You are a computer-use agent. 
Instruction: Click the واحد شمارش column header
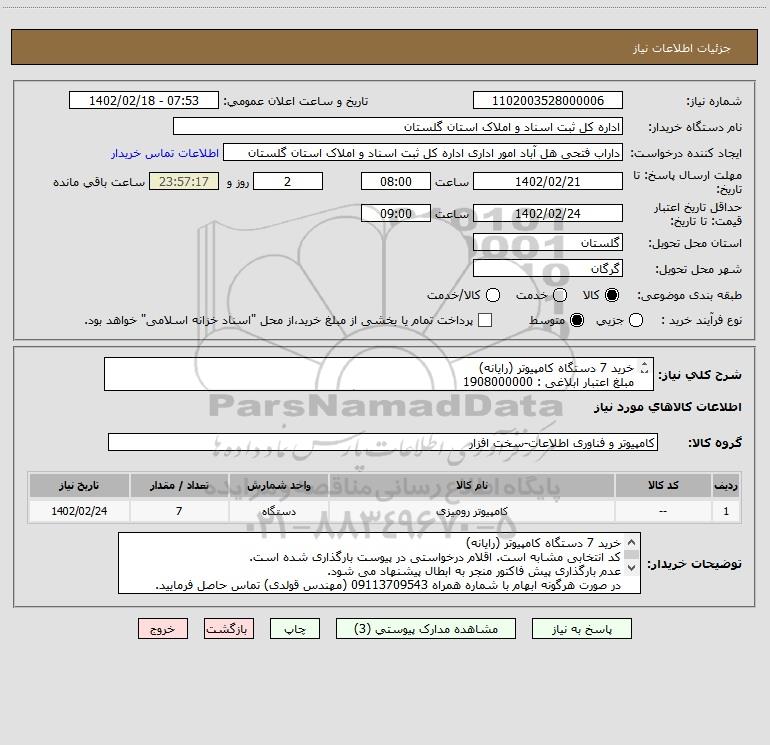[278, 486]
